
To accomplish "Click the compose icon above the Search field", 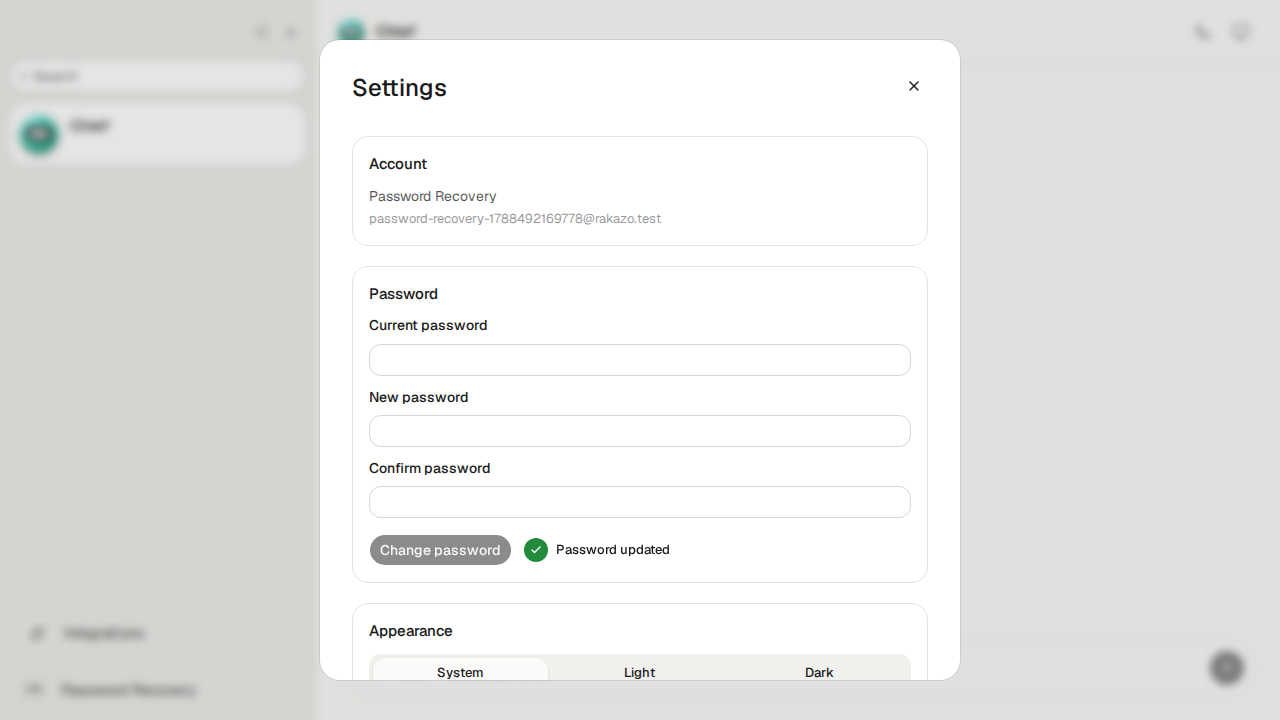I will pos(291,32).
